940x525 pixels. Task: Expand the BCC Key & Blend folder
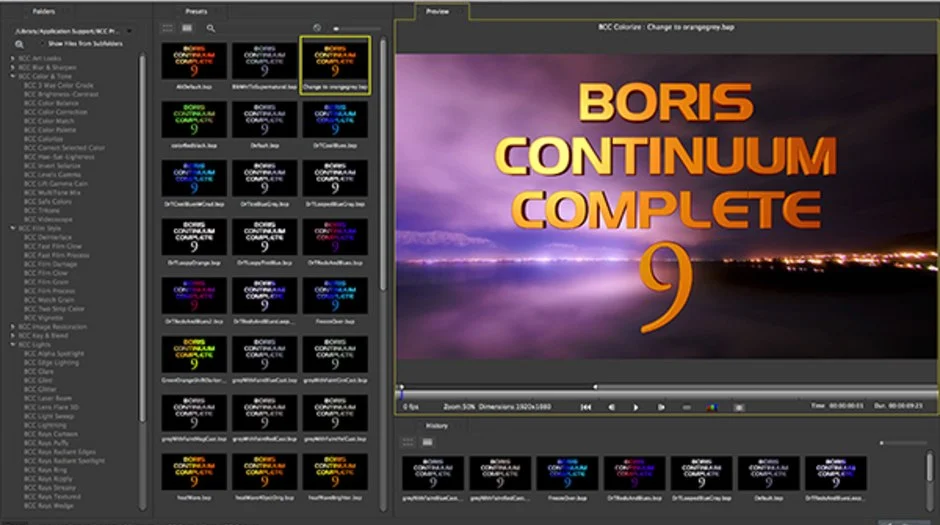pos(15,336)
